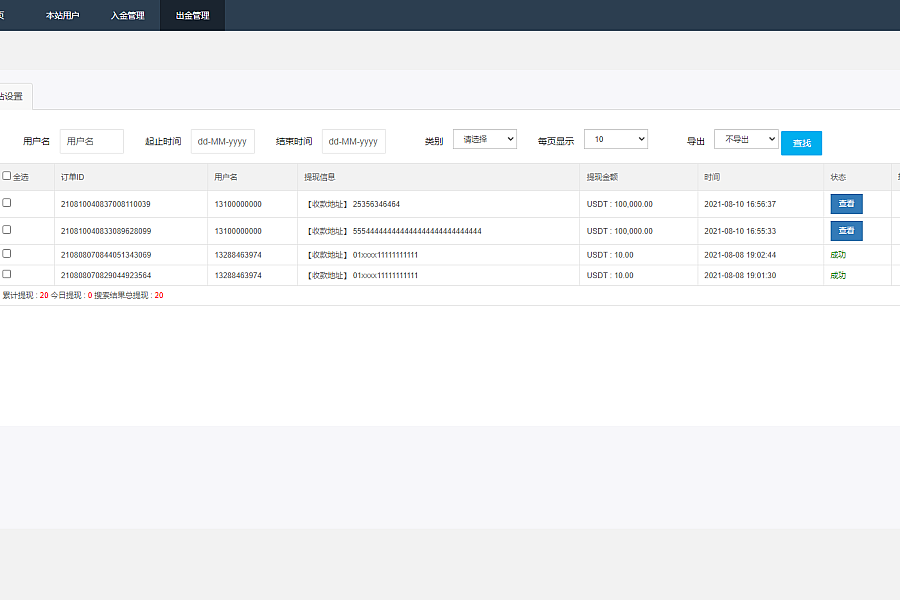Focus the 结束时间 end date field
The width and height of the screenshot is (900, 600).
pyautogui.click(x=353, y=142)
